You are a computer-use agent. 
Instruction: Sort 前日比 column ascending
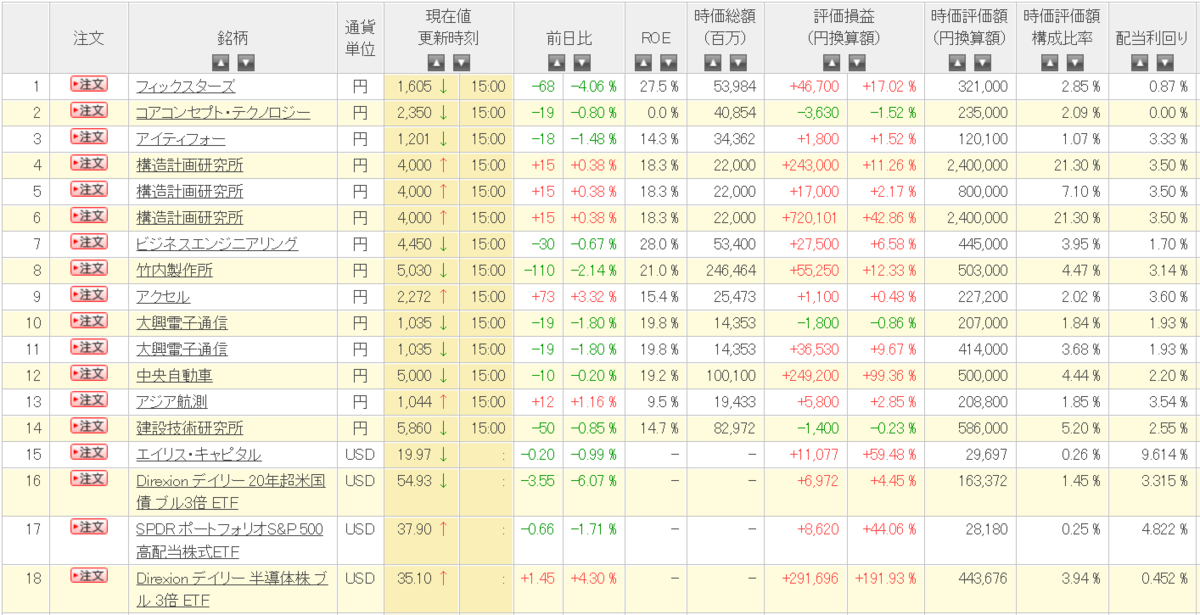pos(556,62)
